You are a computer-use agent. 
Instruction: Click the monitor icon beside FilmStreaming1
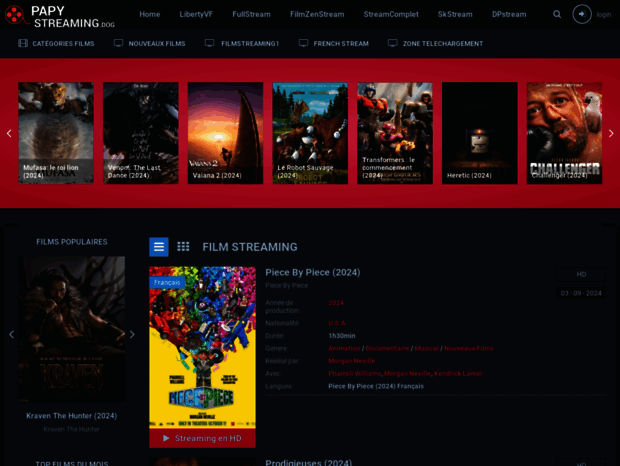pos(210,43)
